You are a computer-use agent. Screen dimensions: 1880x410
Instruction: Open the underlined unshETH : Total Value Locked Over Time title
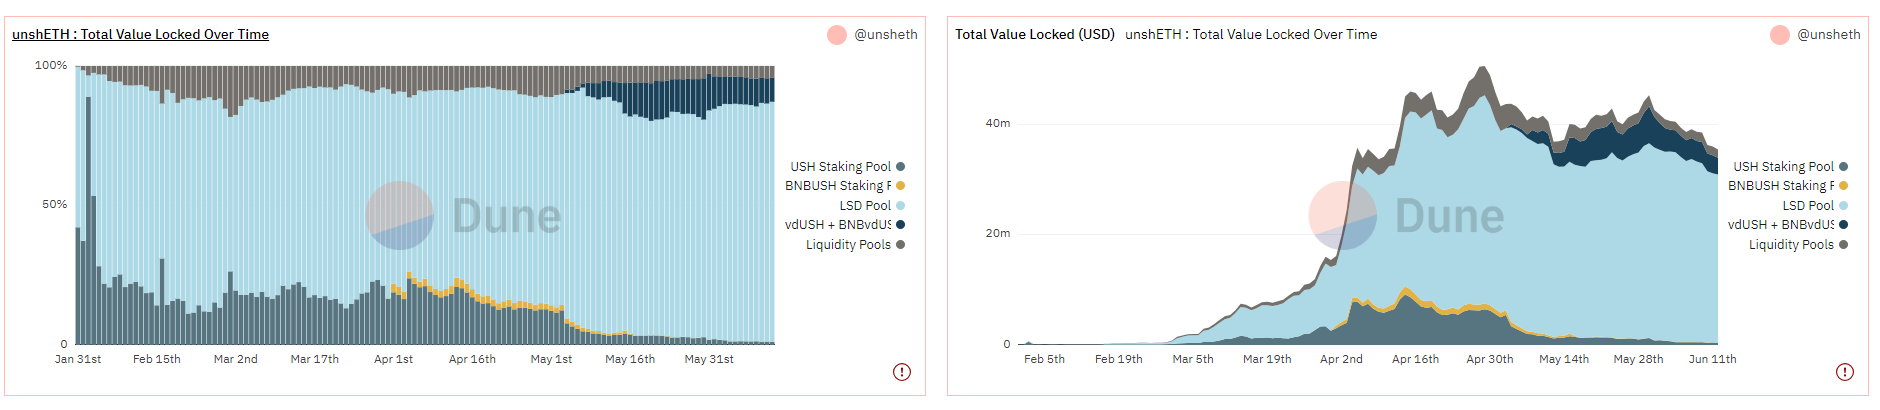[x=140, y=35]
